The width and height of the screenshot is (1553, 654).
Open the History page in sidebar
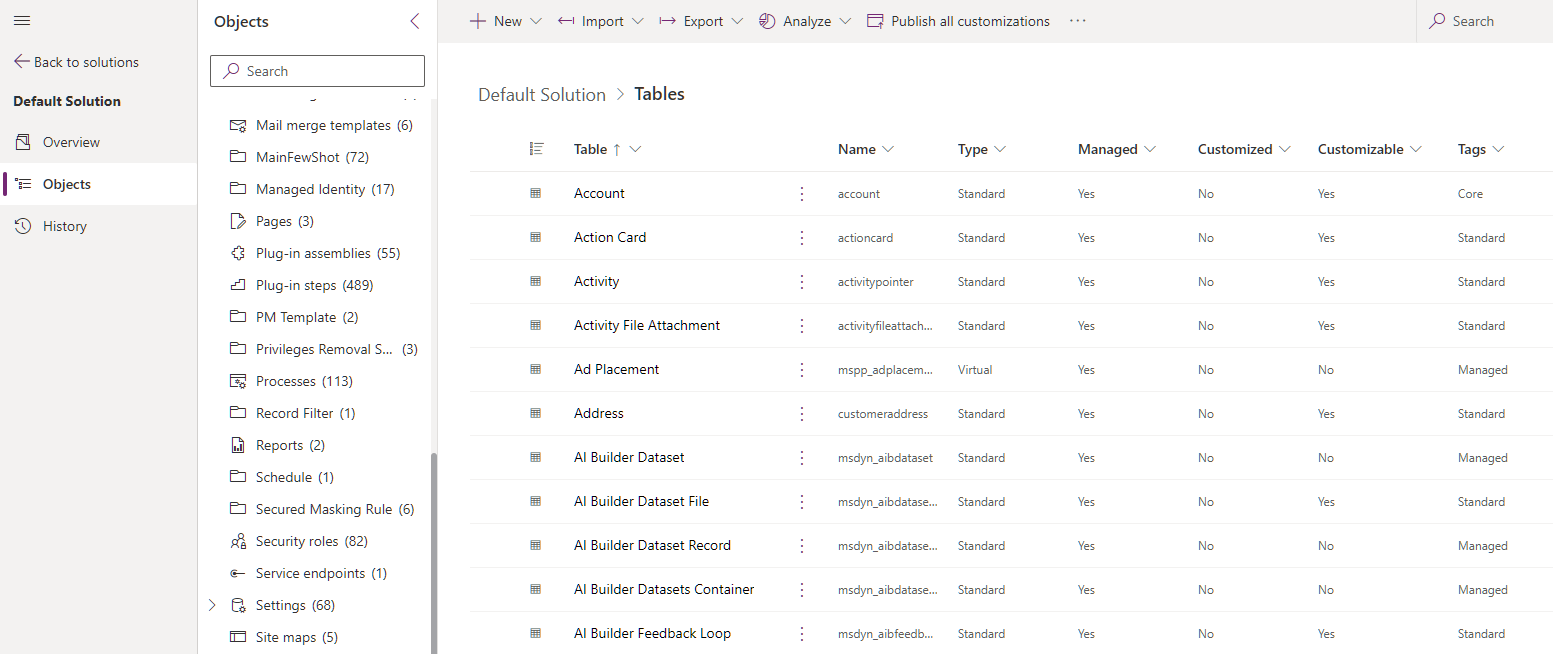65,226
